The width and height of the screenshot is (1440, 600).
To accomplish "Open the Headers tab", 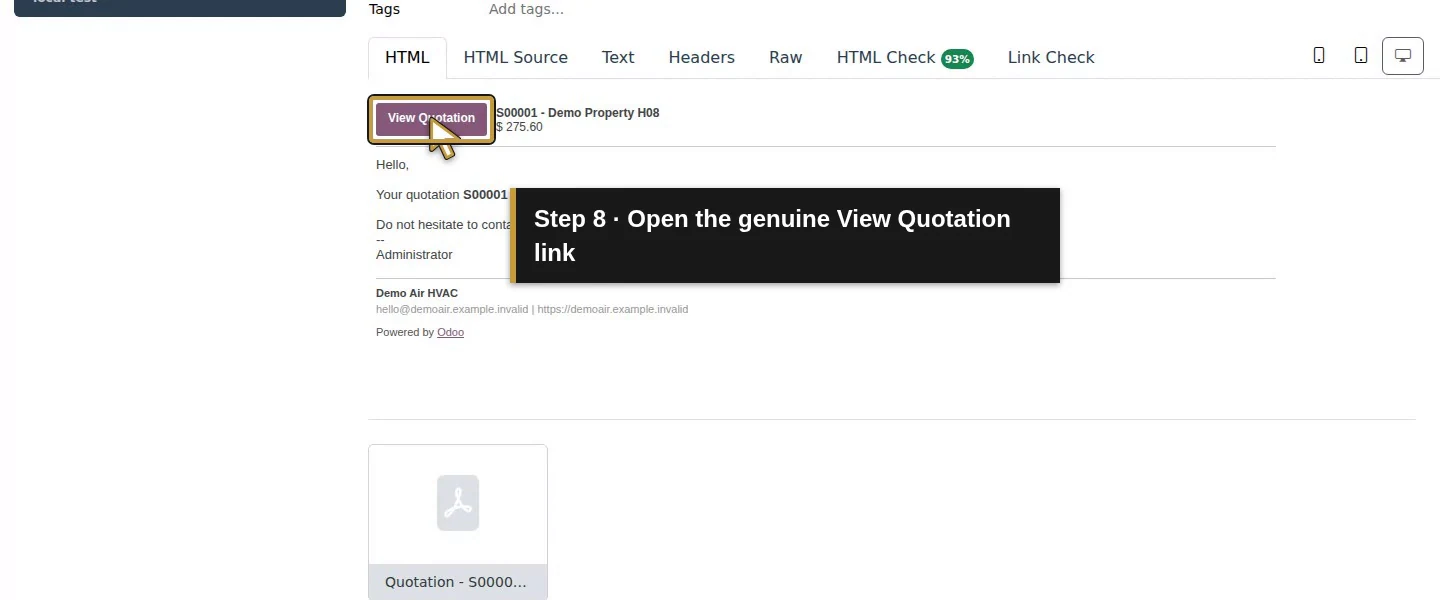I will click(702, 58).
